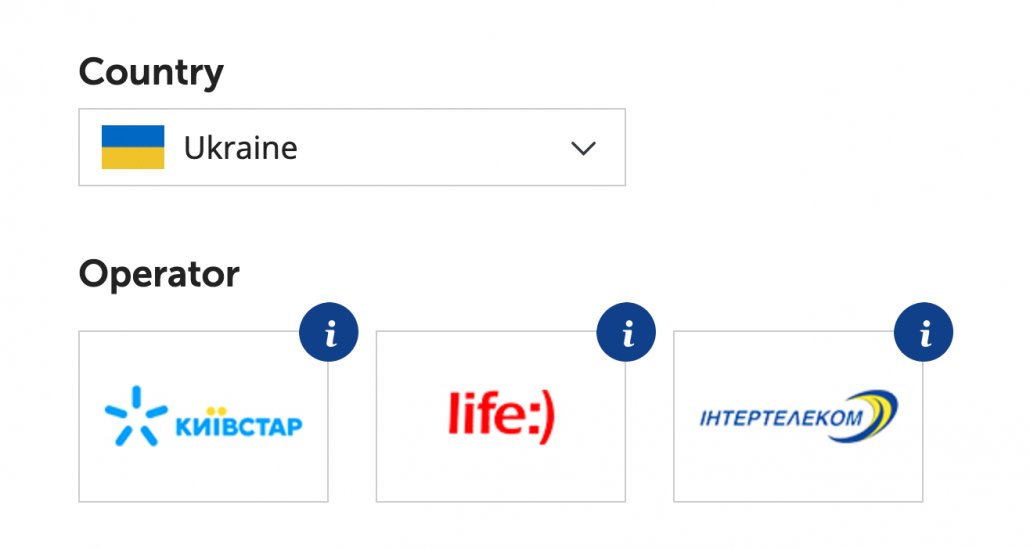Click the blank area of the country box
The image size is (1030, 548).
point(434,147)
